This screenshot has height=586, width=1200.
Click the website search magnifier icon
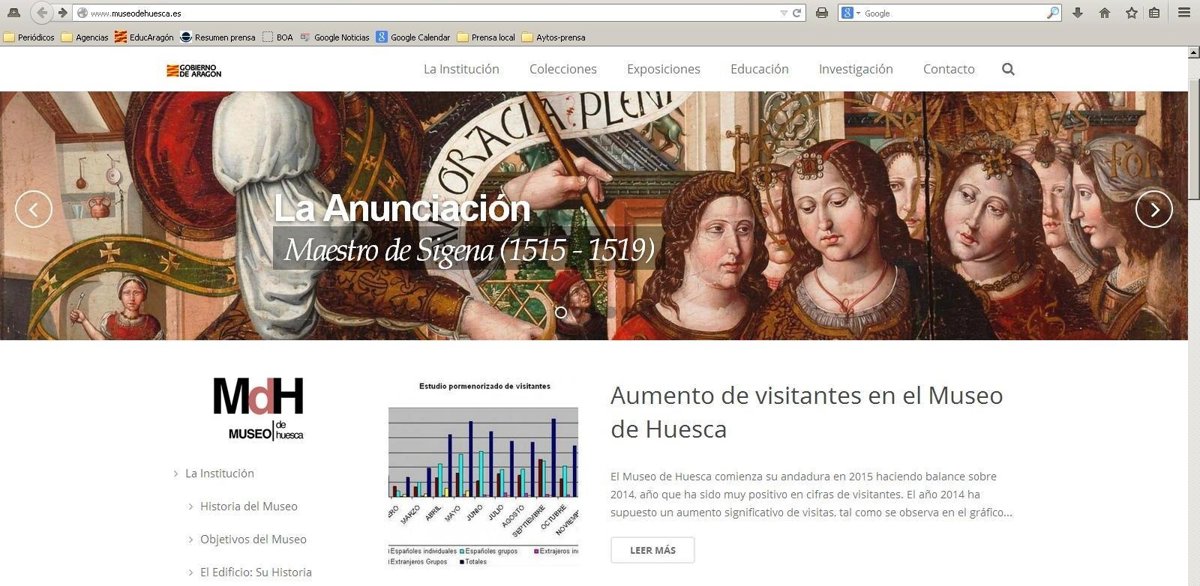(1007, 69)
